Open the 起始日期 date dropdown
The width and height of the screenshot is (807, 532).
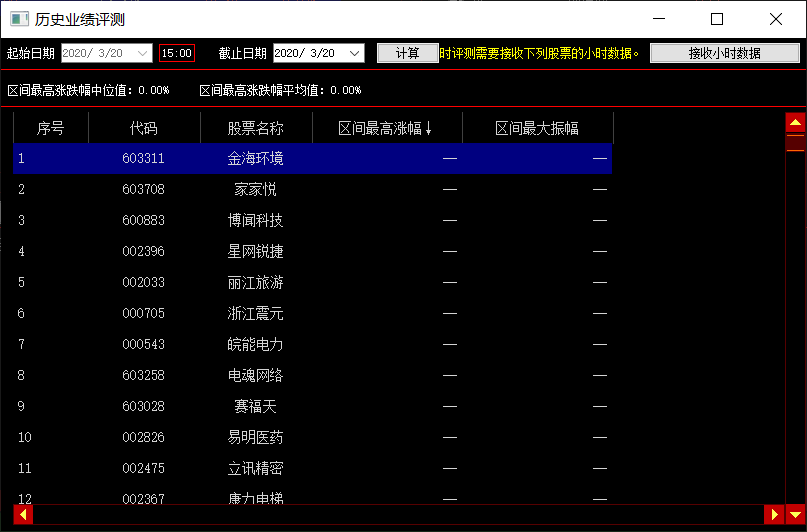(x=143, y=53)
